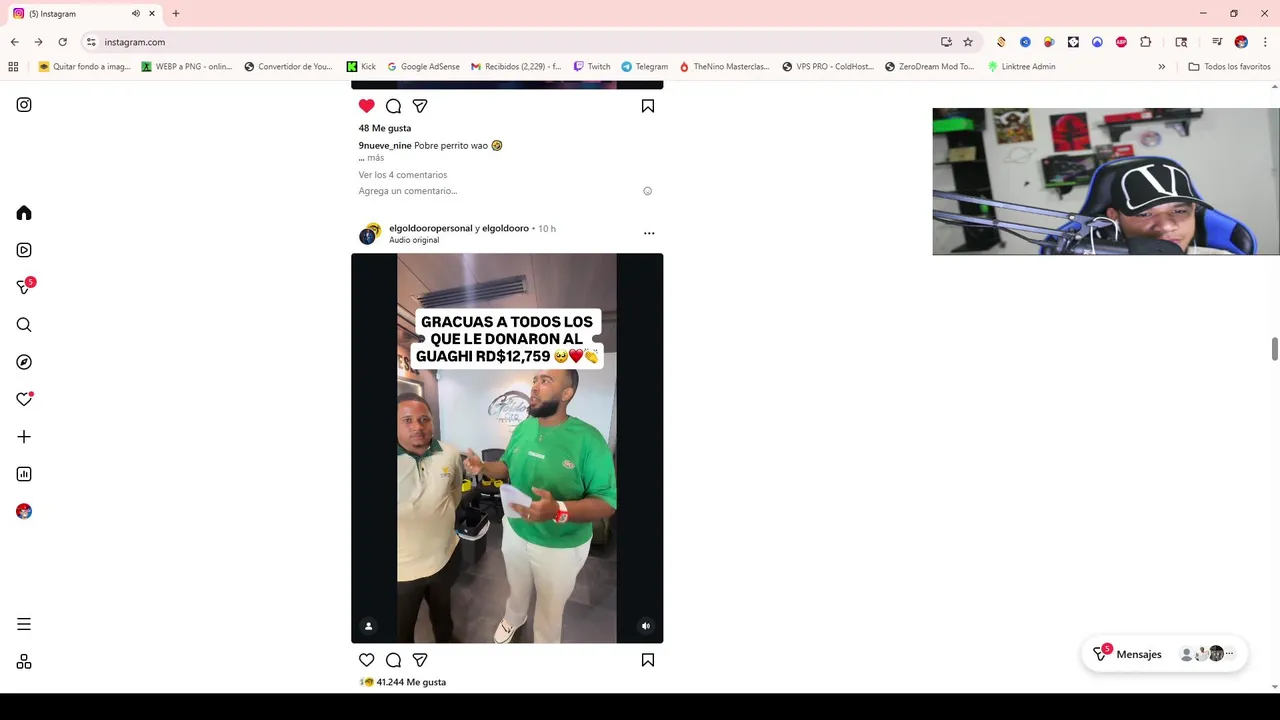Viewport: 1280px width, 720px height.
Task: Save the elgoldooropersonal post with bookmark
Action: tap(648, 660)
